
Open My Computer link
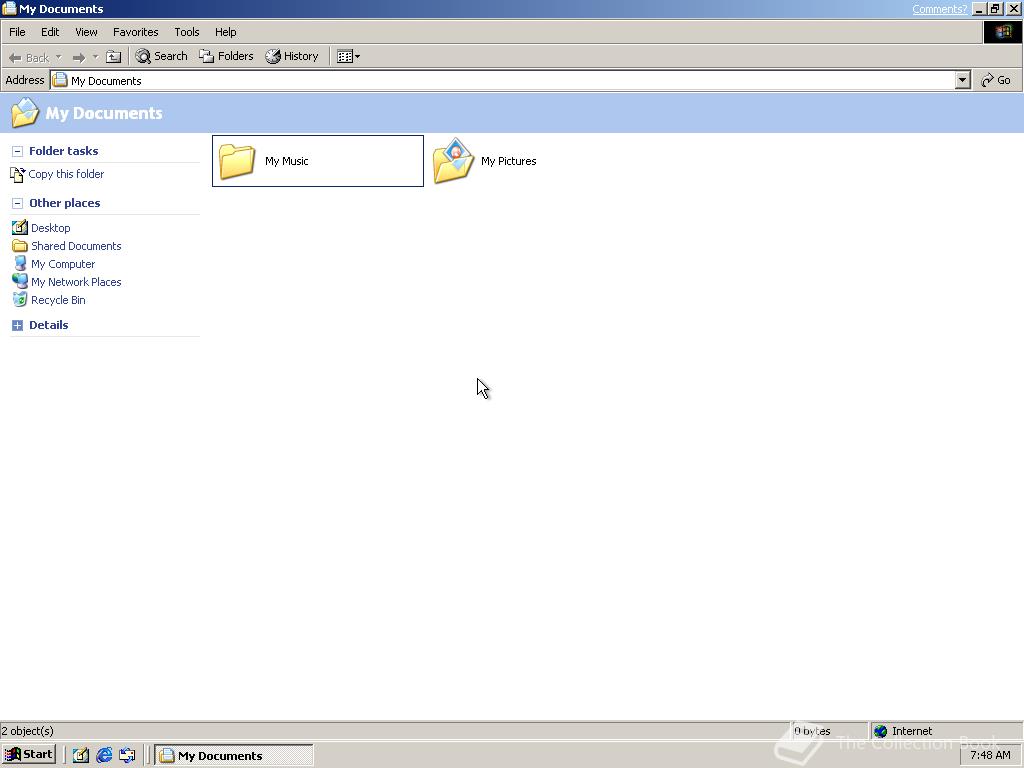click(63, 264)
